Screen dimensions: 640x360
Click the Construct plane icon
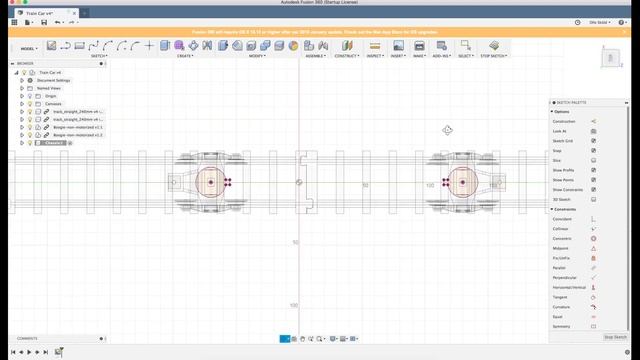click(347, 46)
